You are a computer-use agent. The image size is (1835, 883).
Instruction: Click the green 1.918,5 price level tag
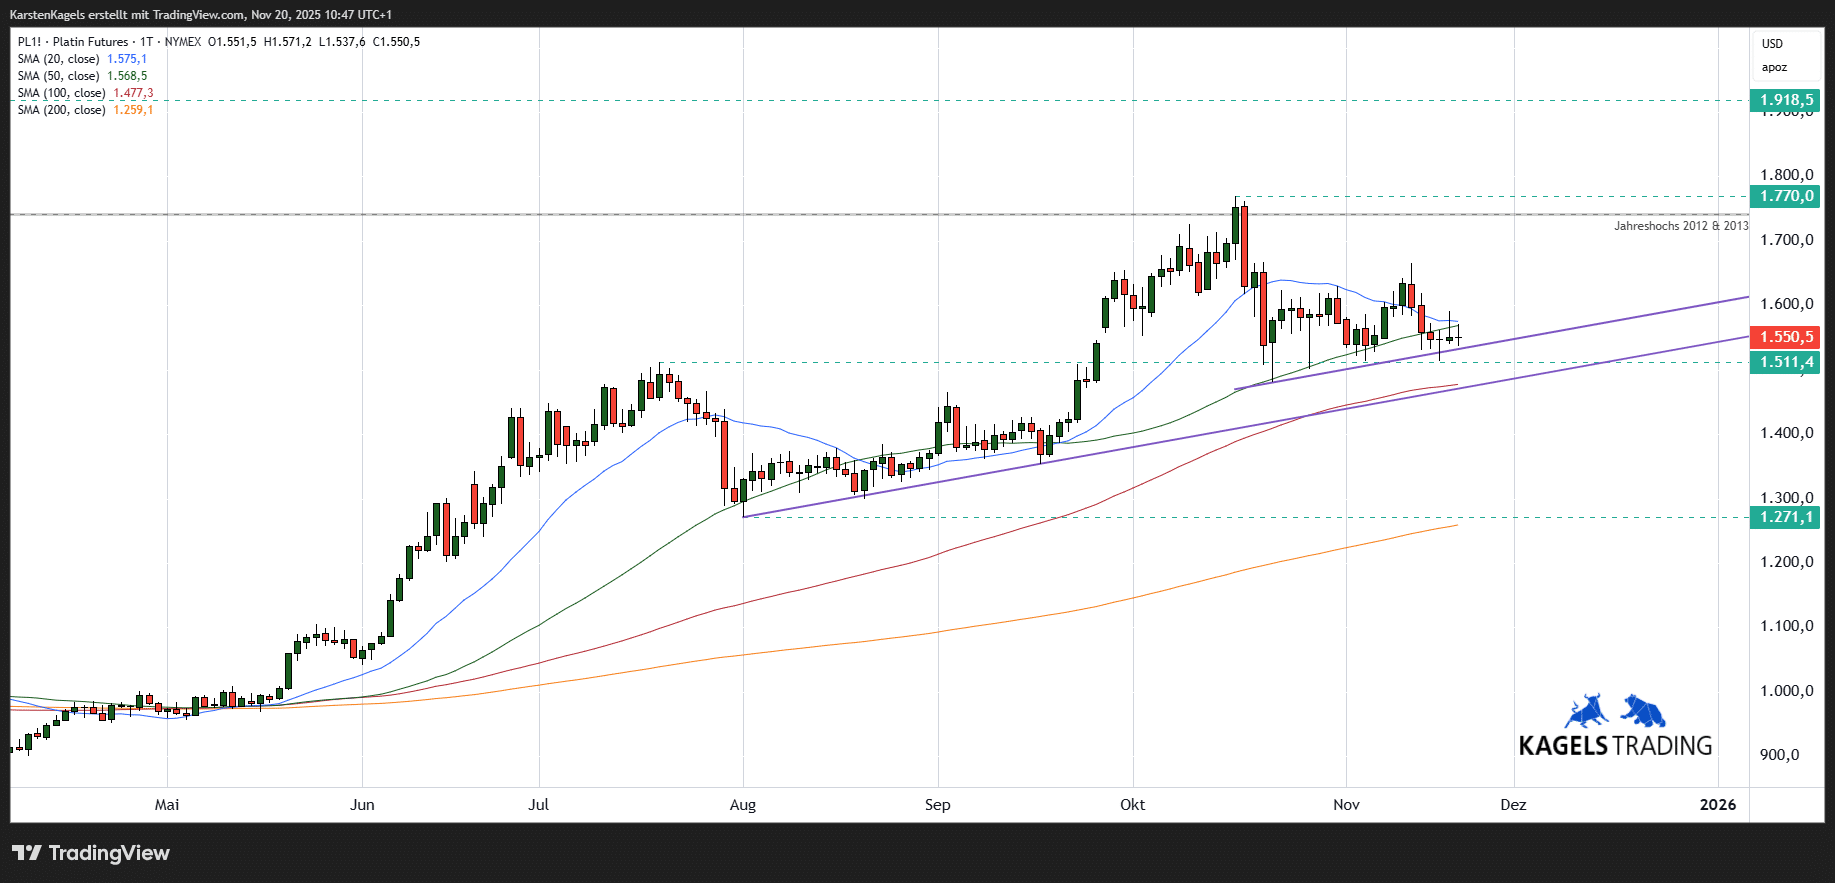[x=1785, y=100]
